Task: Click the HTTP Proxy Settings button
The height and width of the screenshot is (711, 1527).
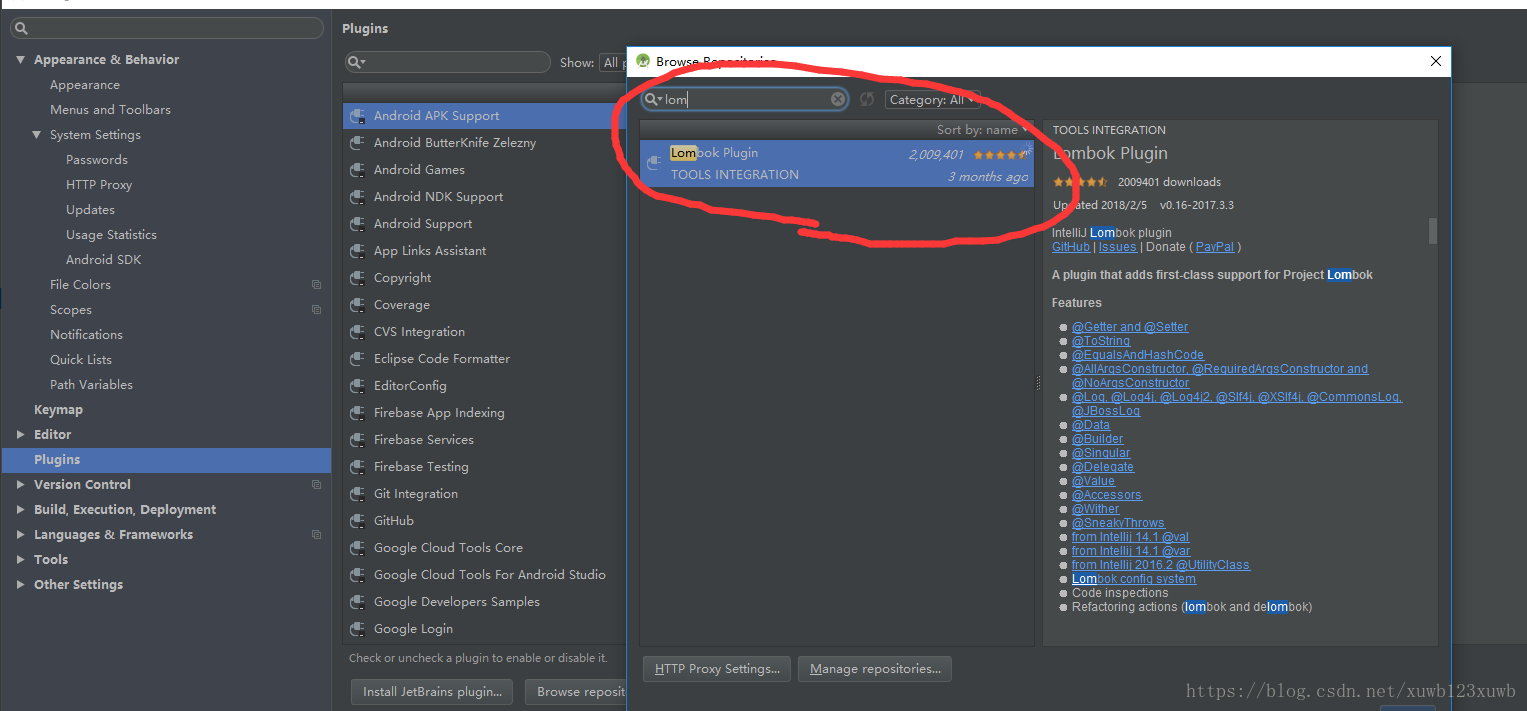Action: coord(717,669)
